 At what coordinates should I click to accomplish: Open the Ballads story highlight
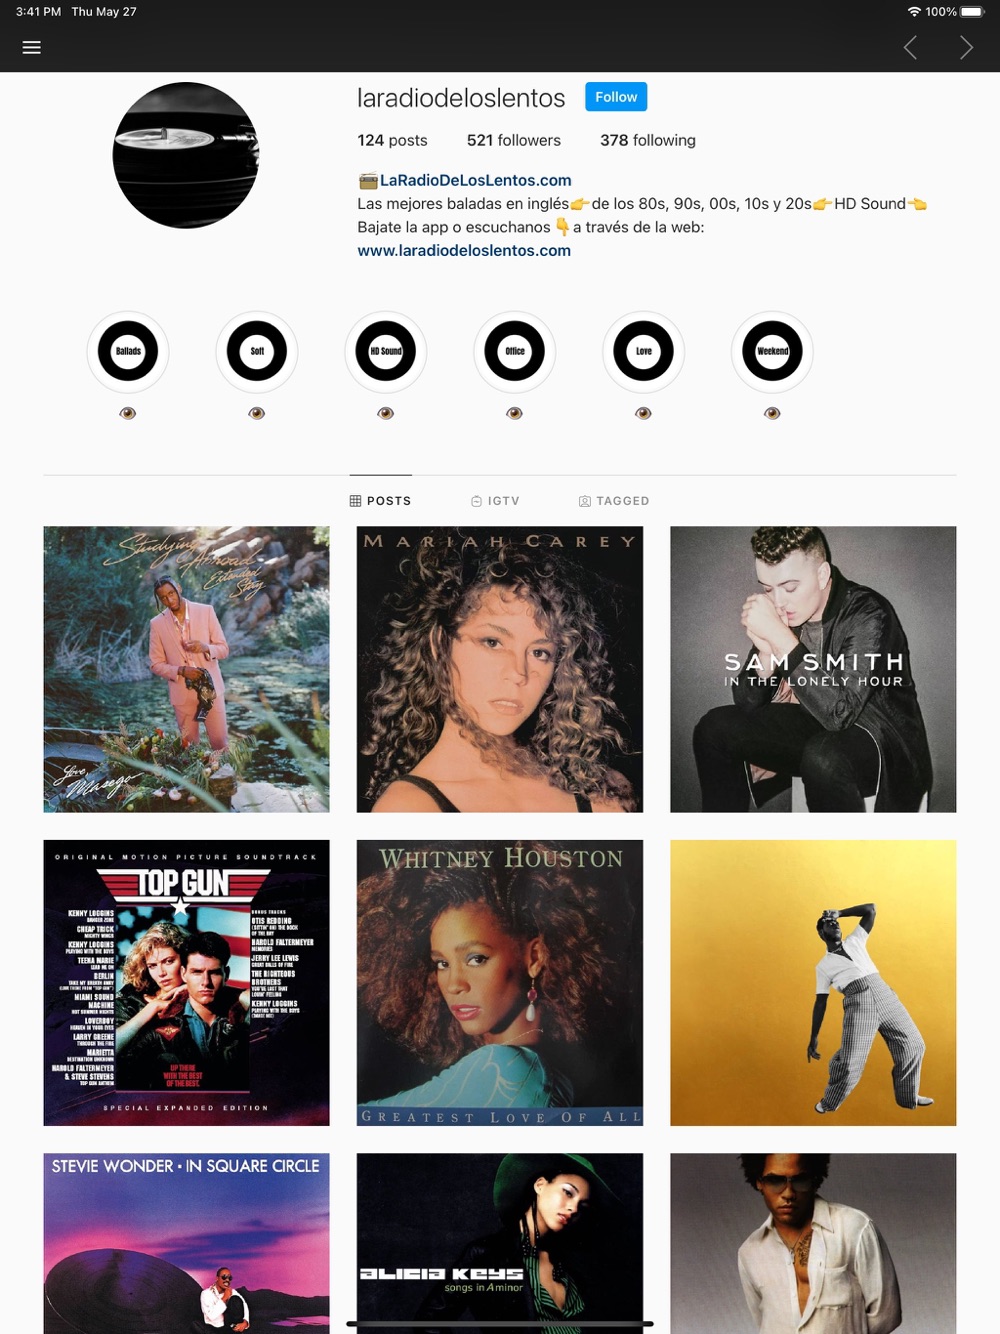[x=128, y=352]
